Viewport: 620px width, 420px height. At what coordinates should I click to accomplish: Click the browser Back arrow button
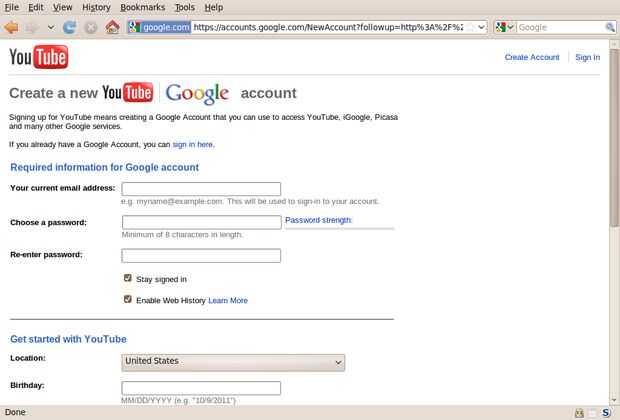[x=11, y=27]
